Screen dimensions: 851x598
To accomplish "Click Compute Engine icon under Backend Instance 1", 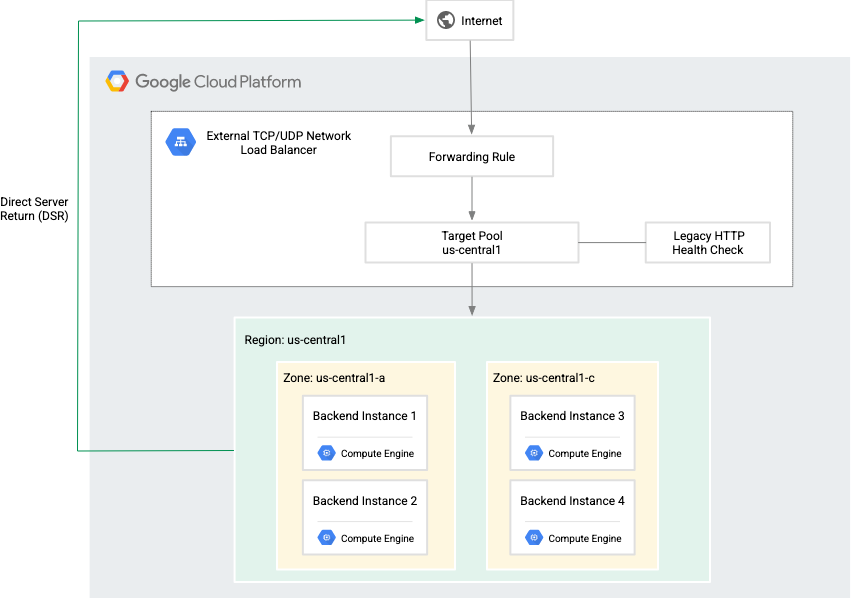I will pyautogui.click(x=326, y=453).
